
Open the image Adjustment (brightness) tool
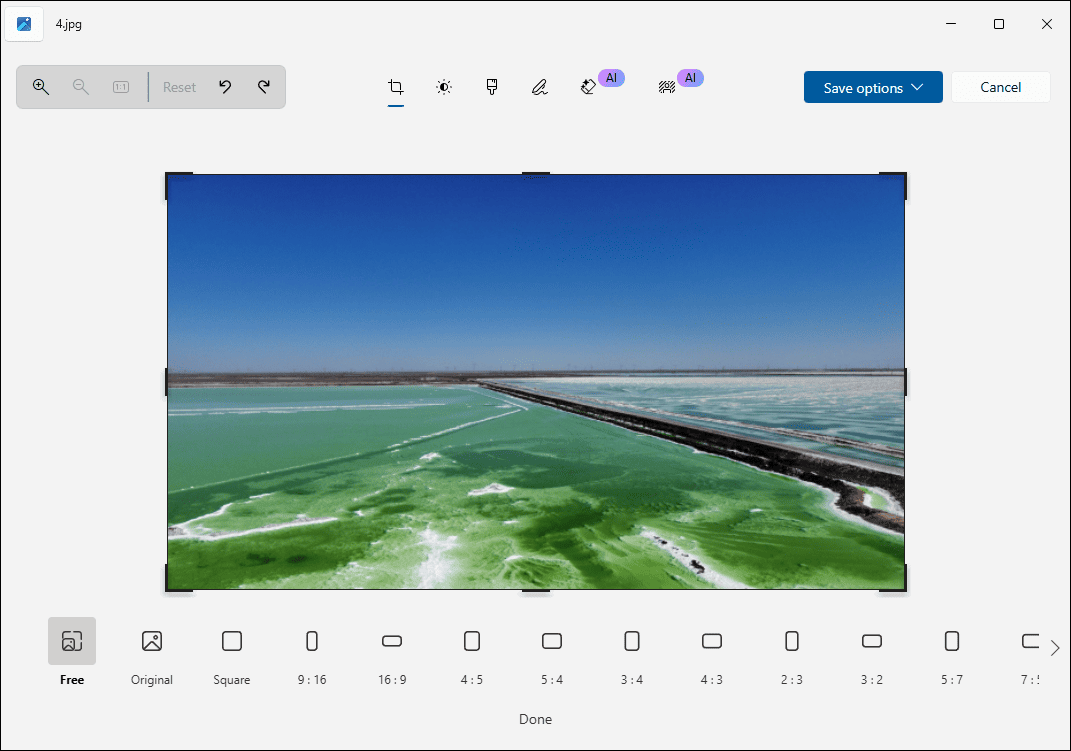(x=444, y=87)
